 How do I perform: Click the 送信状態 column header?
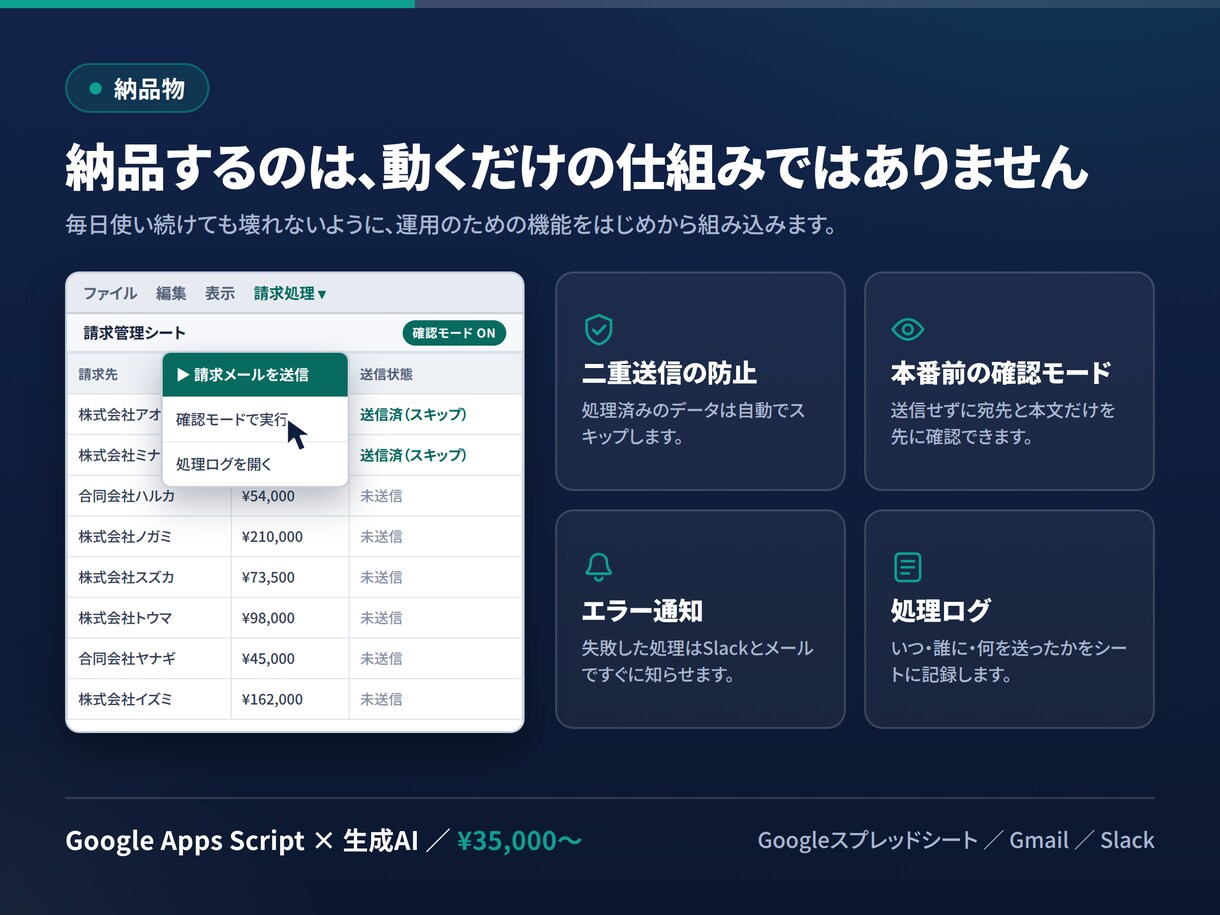coord(386,374)
